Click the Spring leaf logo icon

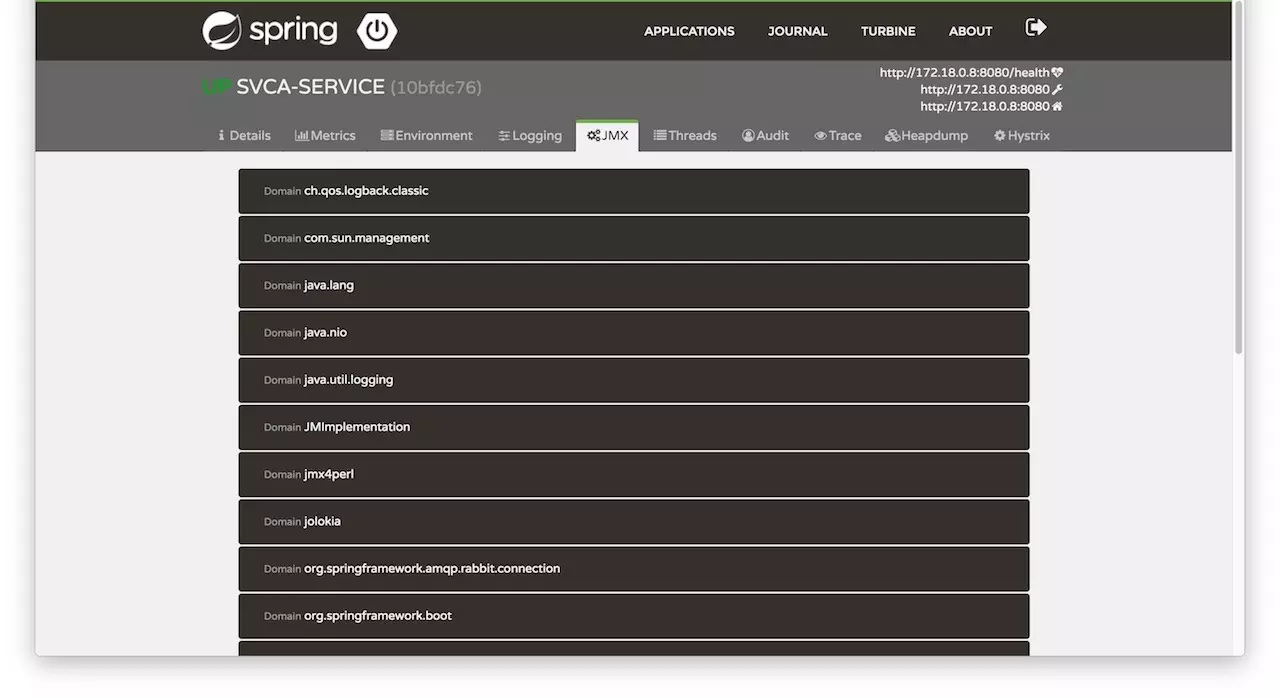221,31
